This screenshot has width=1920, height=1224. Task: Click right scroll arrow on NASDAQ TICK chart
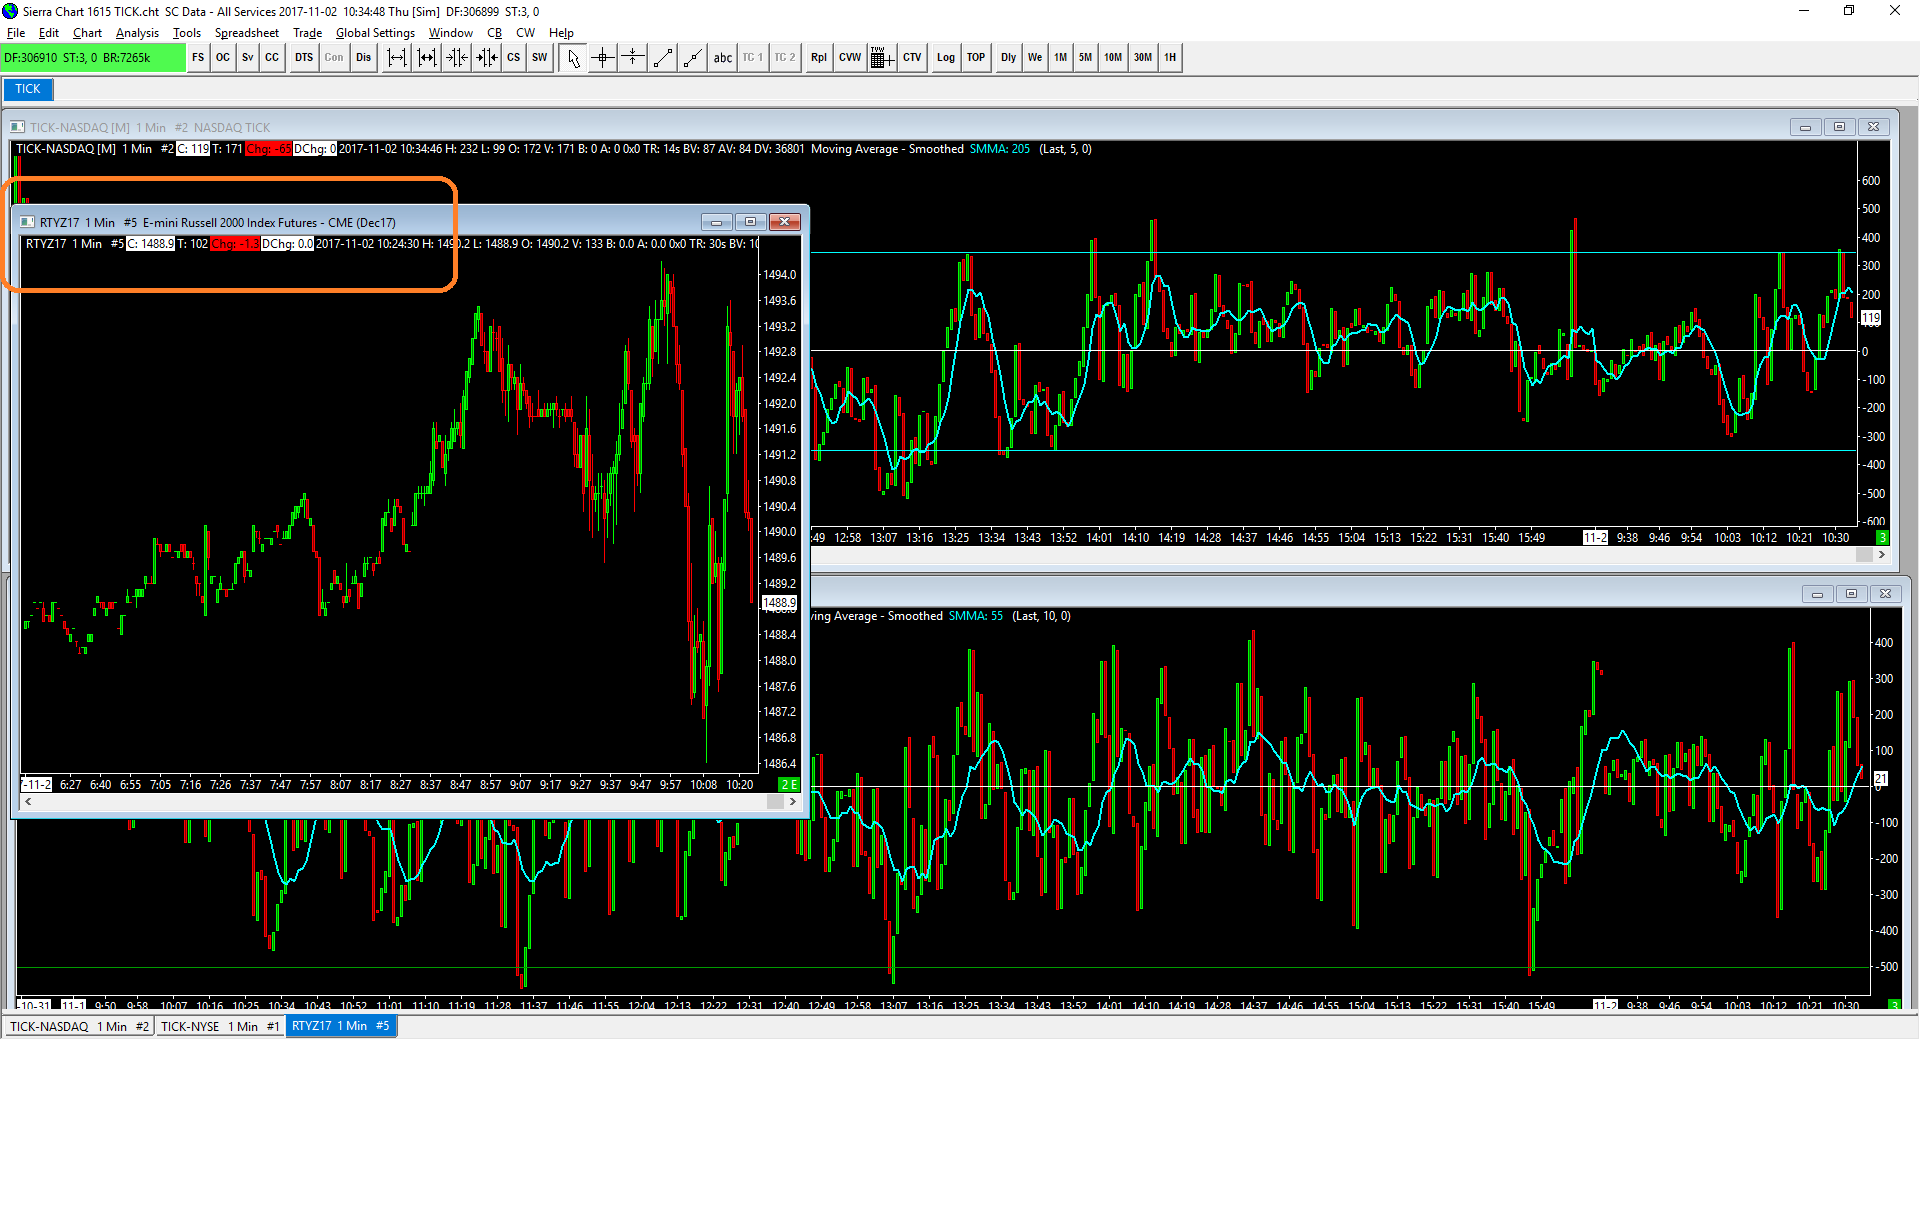point(1881,555)
